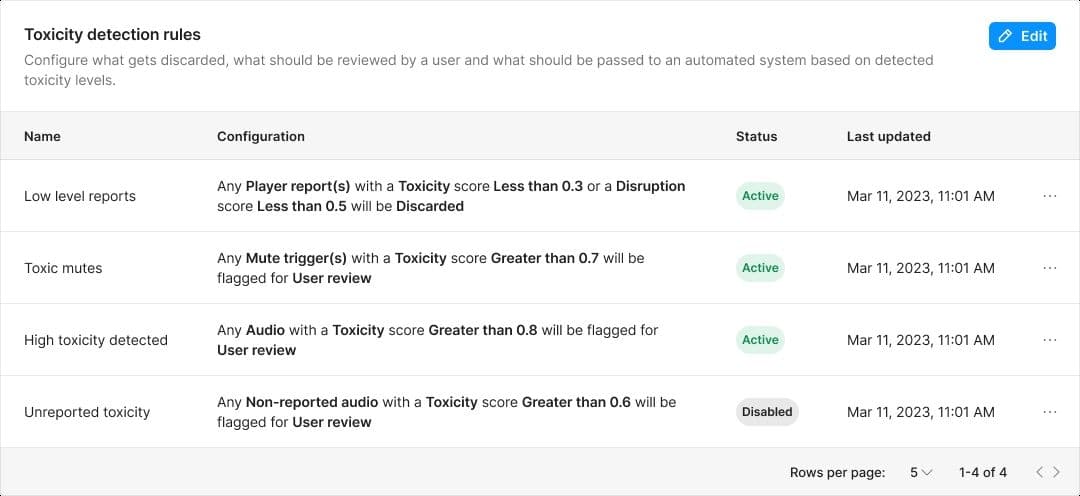Click the Active badge on High toxicity detected
1080x496 pixels.
(x=760, y=340)
